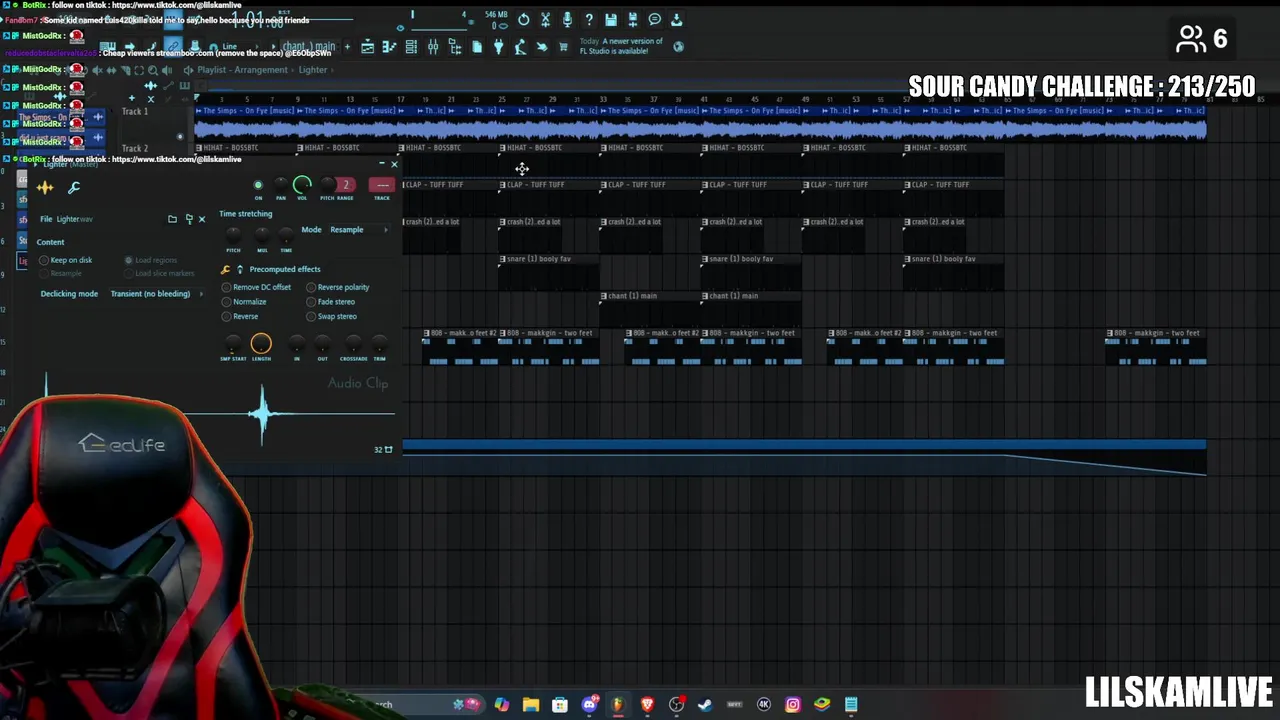Toggle Load regions option
The image size is (1280, 720).
click(151, 260)
